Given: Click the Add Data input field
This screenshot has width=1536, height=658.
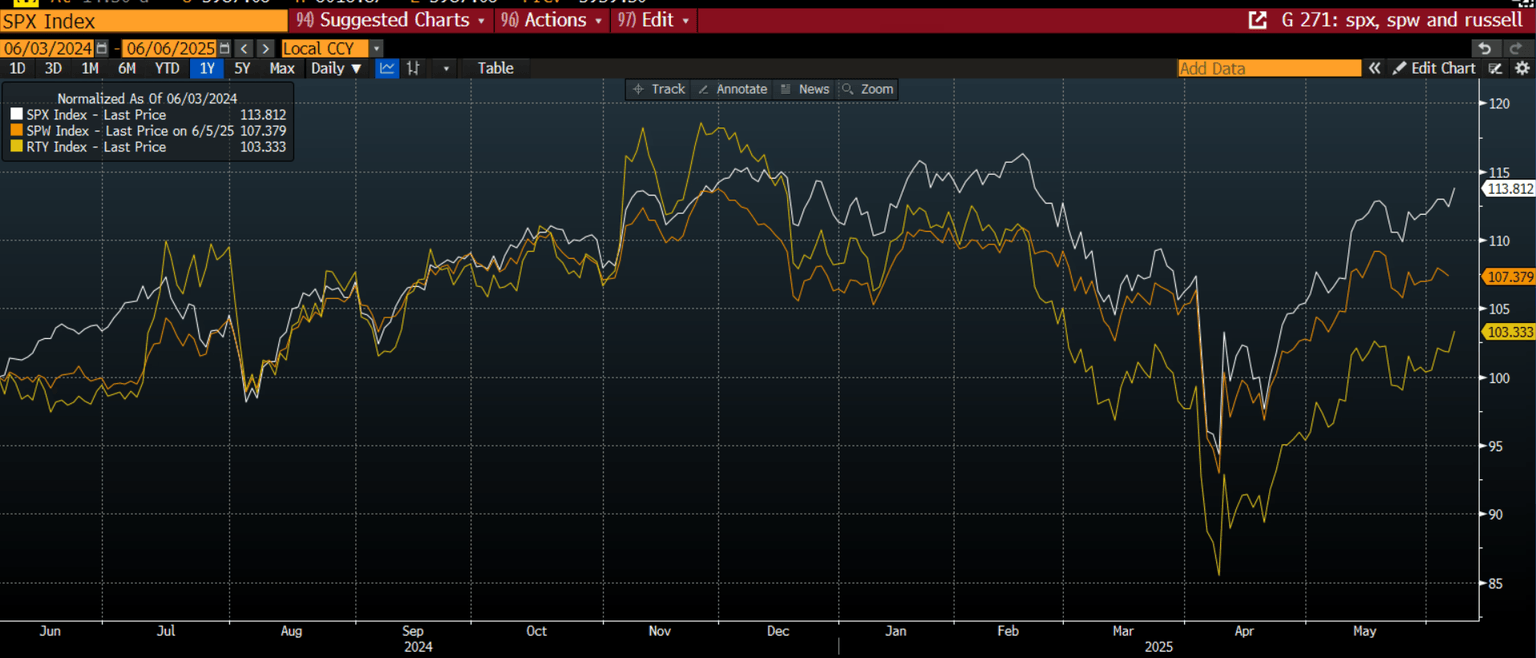Looking at the screenshot, I should pos(1269,68).
